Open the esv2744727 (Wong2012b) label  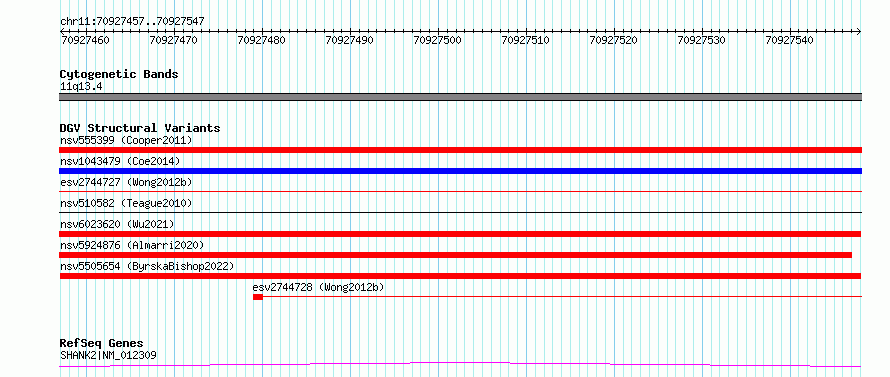click(126, 182)
